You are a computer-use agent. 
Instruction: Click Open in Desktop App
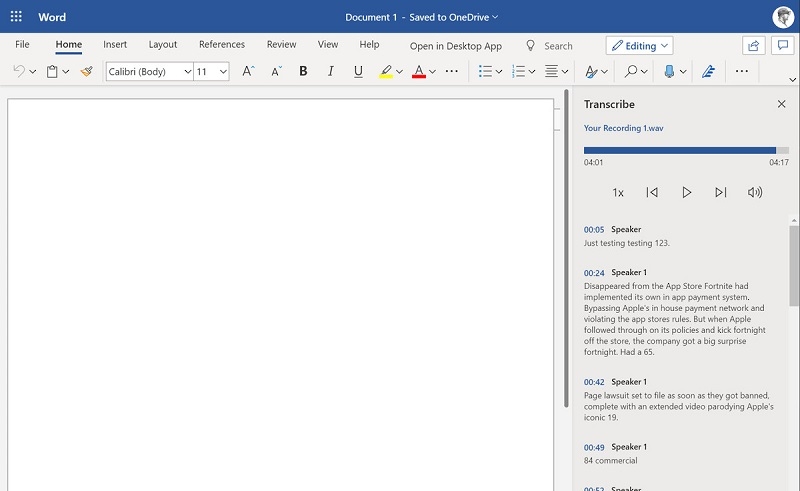click(x=456, y=46)
